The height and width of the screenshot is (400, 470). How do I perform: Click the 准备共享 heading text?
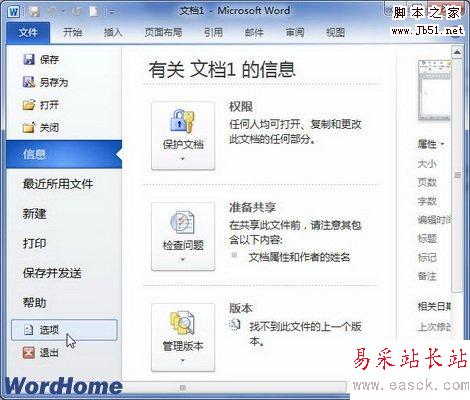[252, 207]
